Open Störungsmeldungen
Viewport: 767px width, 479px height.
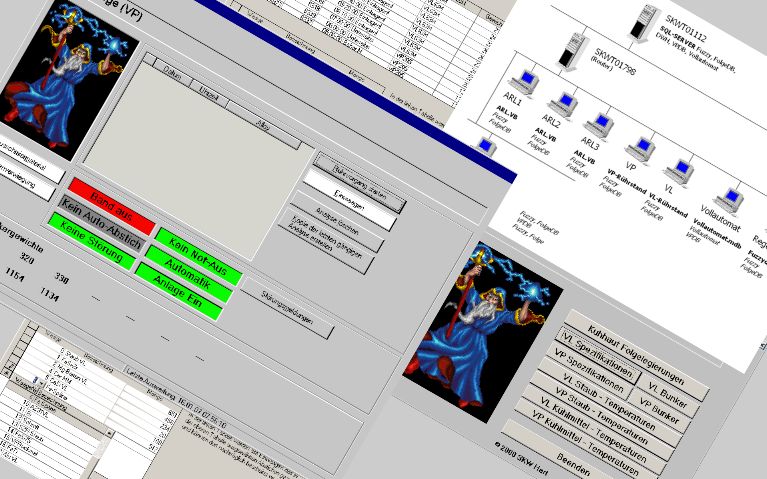tap(287, 308)
